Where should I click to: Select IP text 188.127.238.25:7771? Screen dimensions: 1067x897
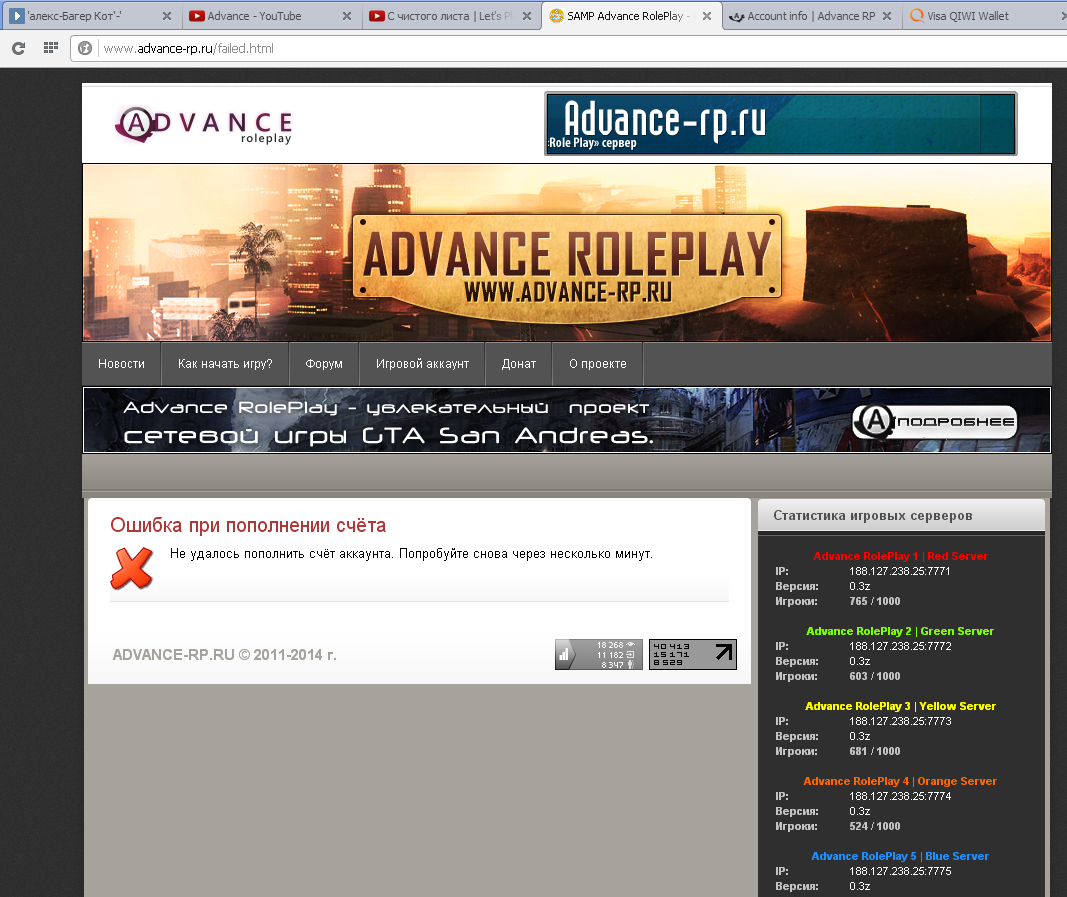tap(900, 571)
